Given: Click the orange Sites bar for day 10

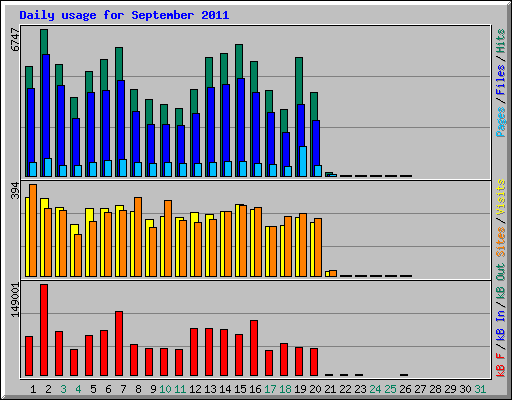Looking at the screenshot, I should pyautogui.click(x=168, y=238).
